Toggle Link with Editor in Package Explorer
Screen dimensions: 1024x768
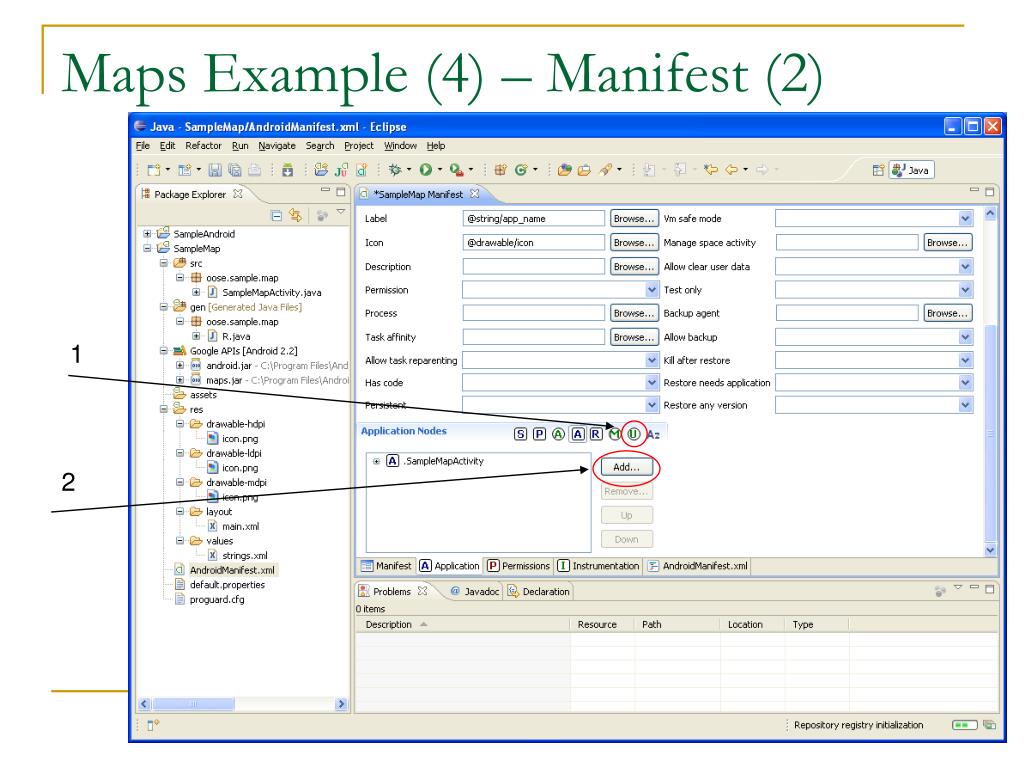[x=296, y=216]
